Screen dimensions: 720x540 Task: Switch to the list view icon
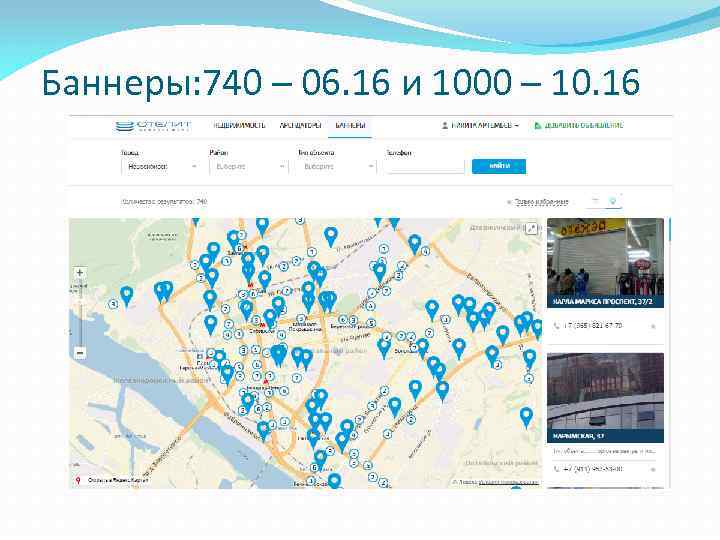click(595, 201)
